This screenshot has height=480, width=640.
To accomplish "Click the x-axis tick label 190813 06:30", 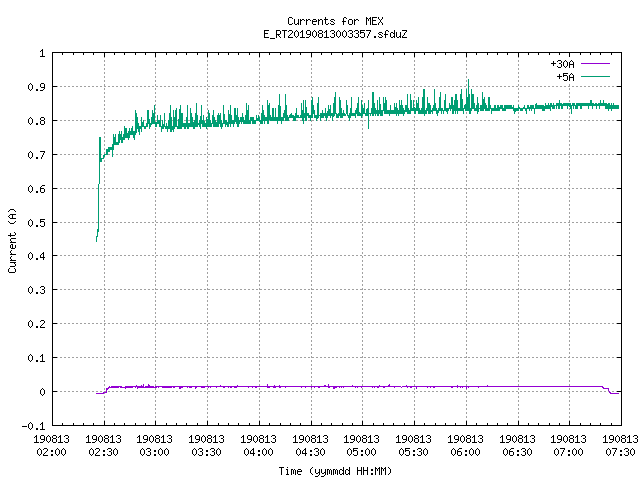I will pos(517,445).
